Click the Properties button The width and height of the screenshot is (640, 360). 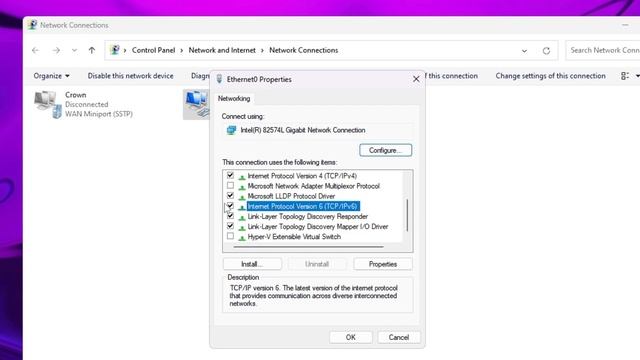(383, 264)
